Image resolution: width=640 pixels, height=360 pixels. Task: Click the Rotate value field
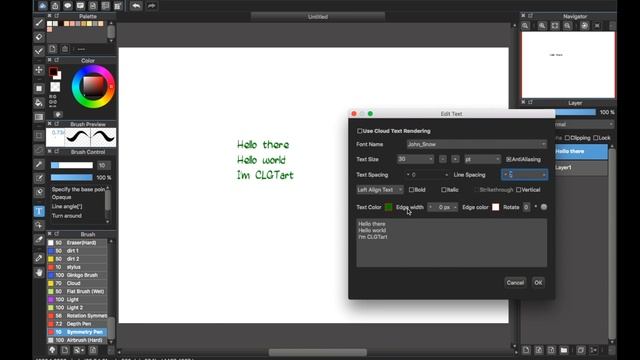pos(526,207)
